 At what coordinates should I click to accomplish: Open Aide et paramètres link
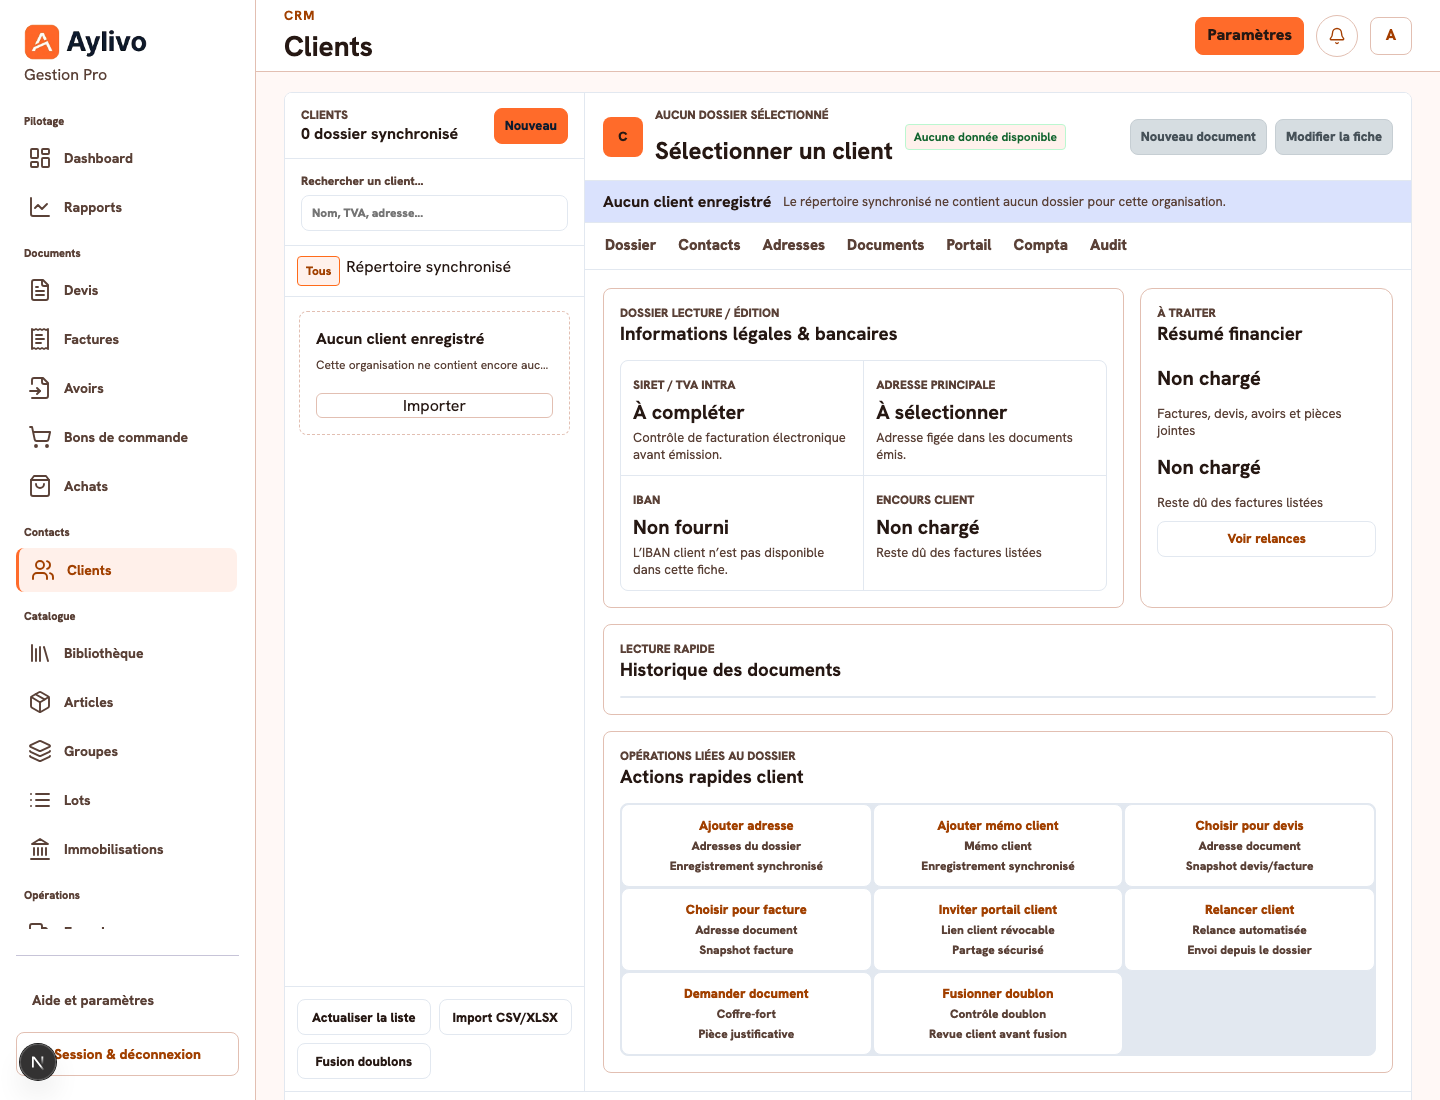coord(93,1000)
